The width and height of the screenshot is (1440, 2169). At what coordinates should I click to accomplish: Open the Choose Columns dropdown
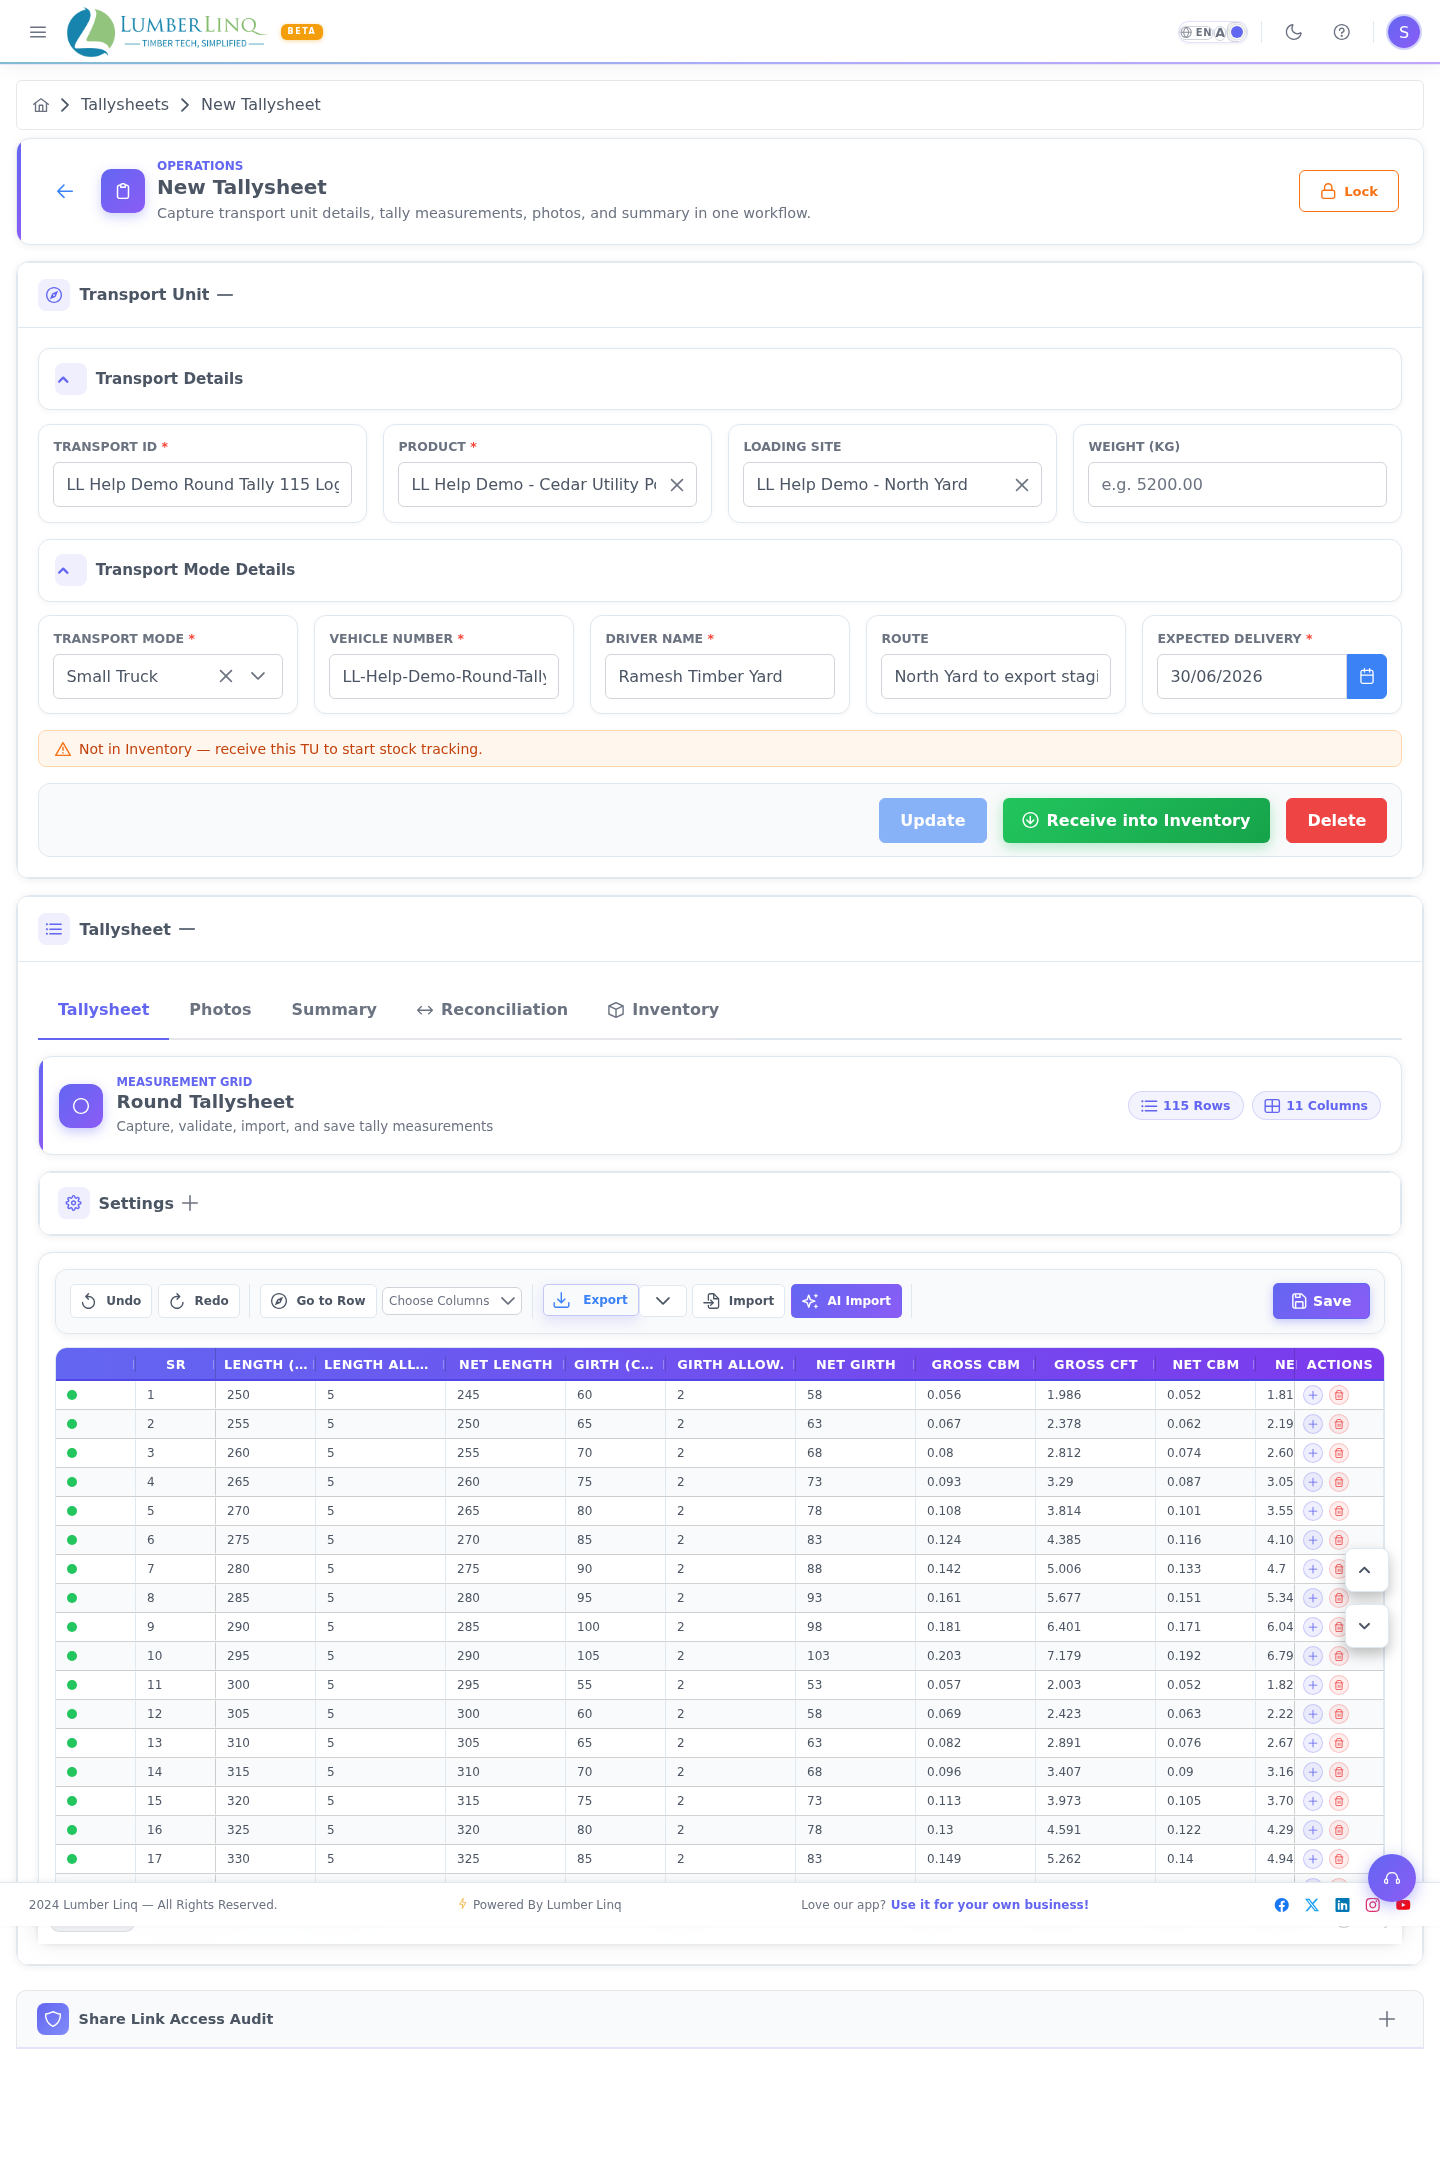click(452, 1301)
